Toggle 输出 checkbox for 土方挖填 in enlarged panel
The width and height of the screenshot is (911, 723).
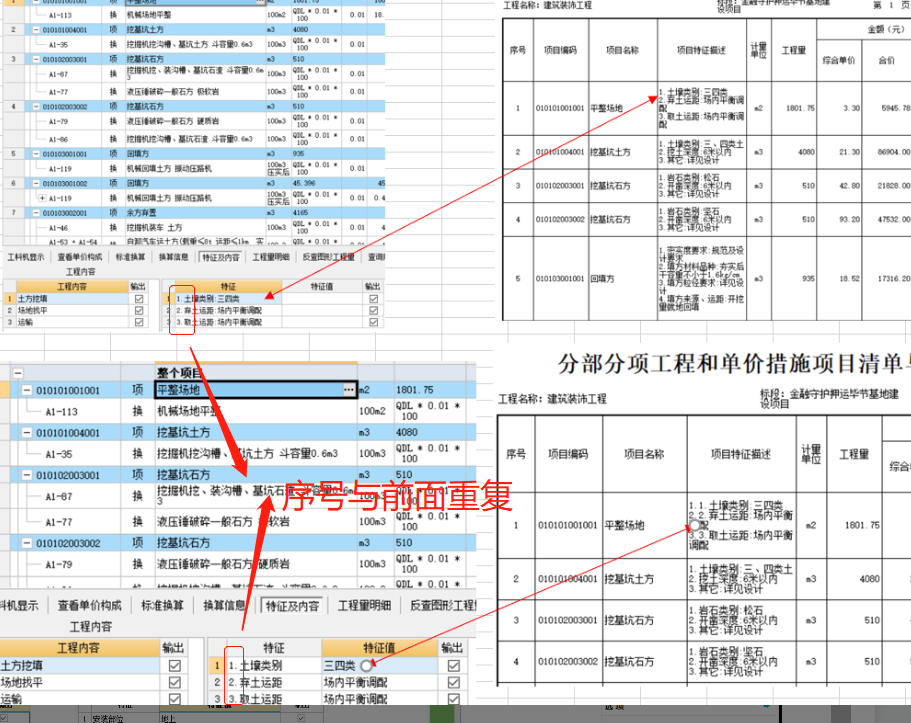coord(174,665)
